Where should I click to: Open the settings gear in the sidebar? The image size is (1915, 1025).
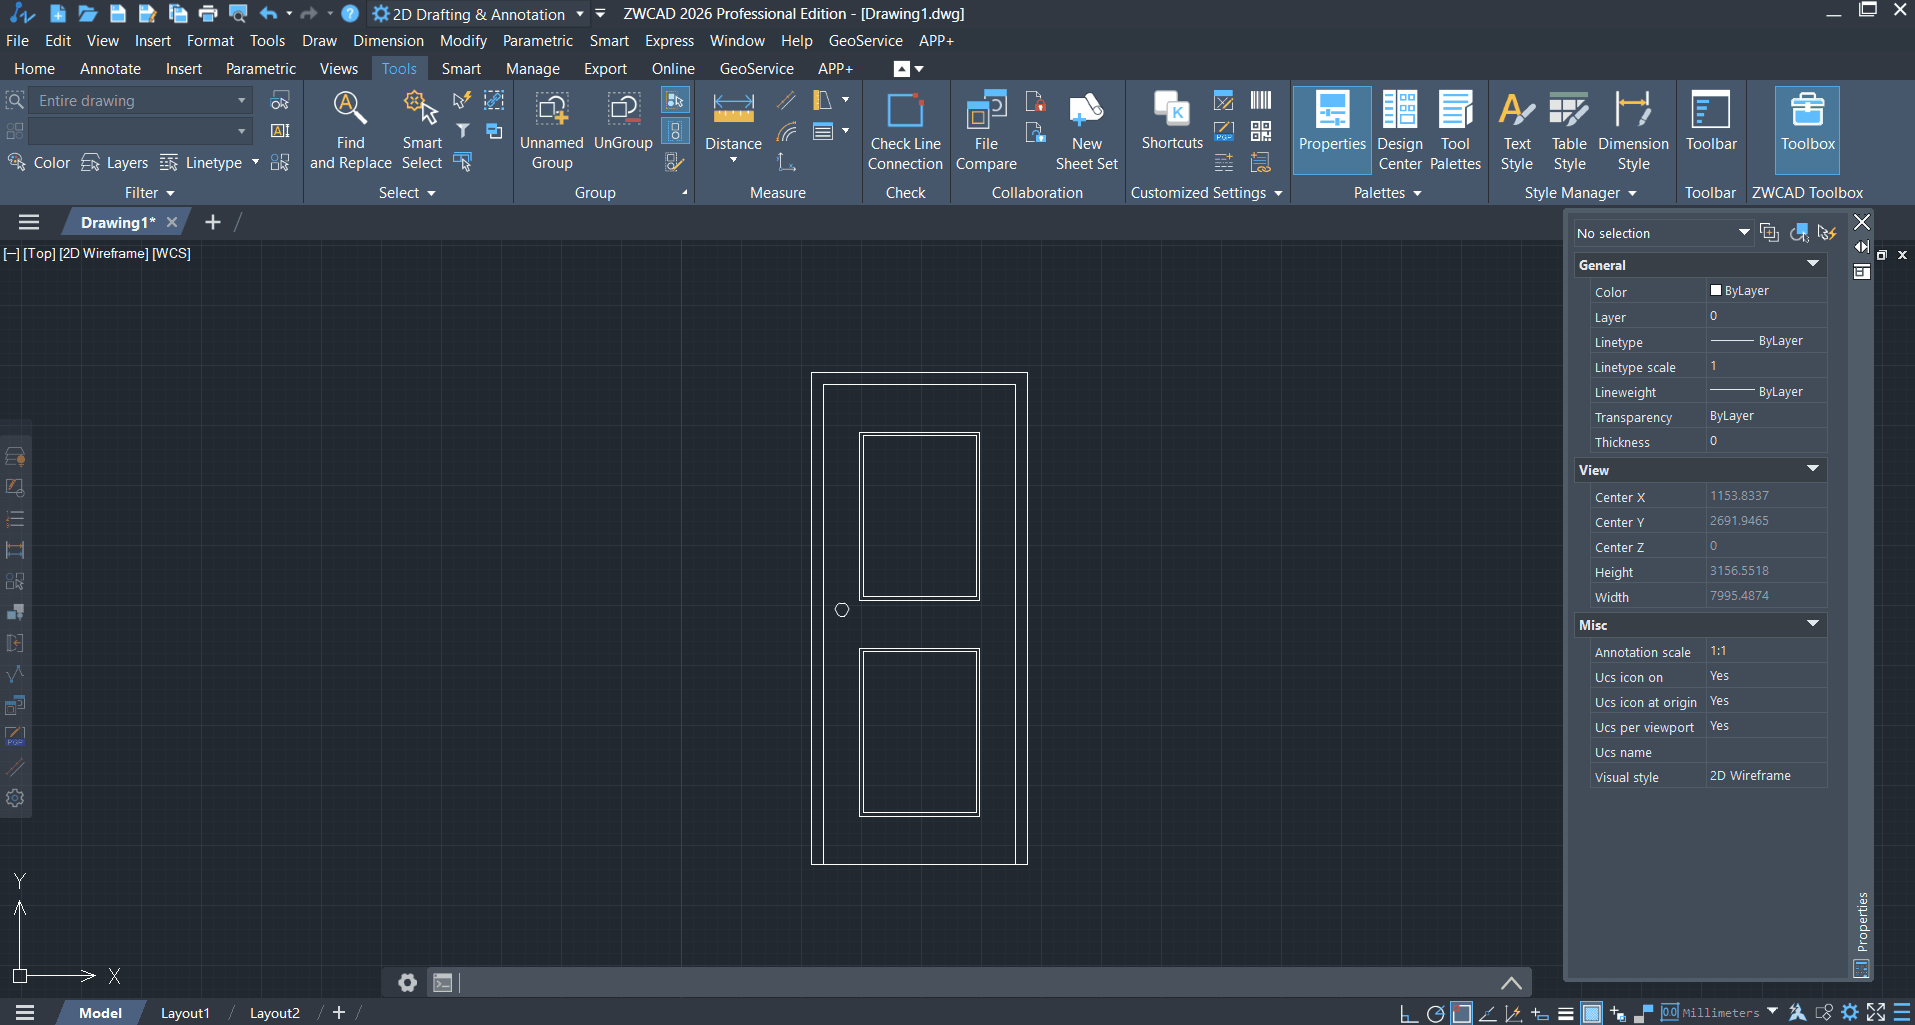tap(15, 798)
